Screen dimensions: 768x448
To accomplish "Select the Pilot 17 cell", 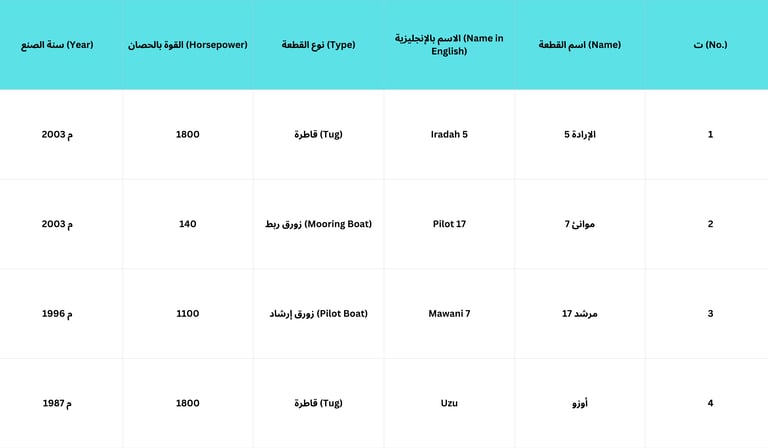I will coord(449,224).
